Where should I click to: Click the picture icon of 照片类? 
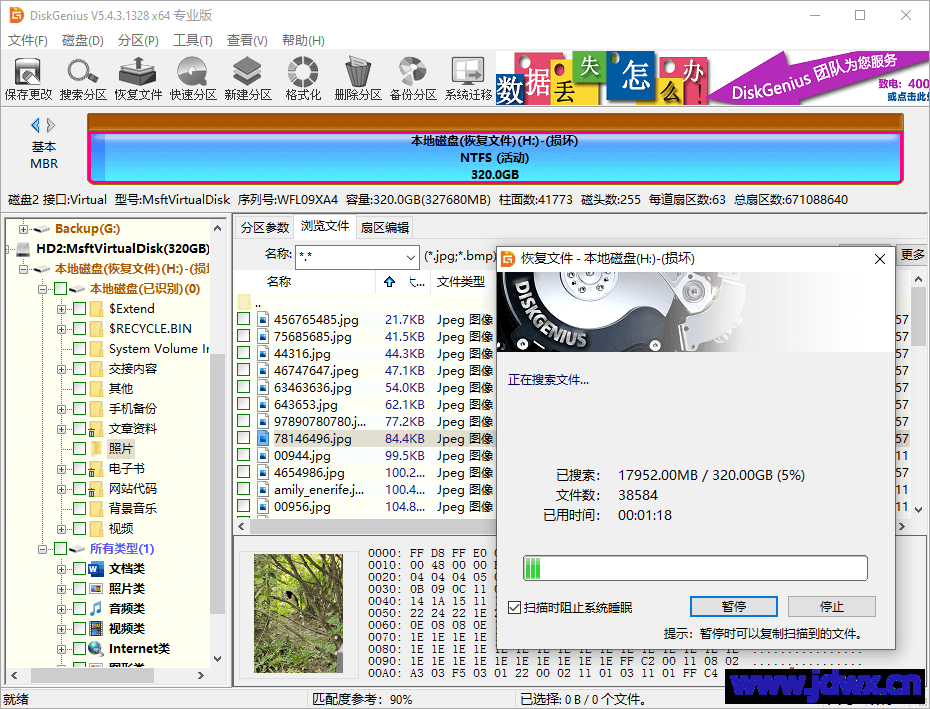click(95, 589)
